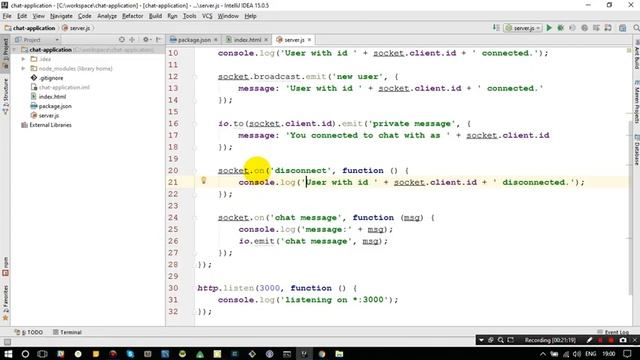This screenshot has width=640, height=360.
Task: Click the collapse all icon in Project panel
Action: click(132, 40)
